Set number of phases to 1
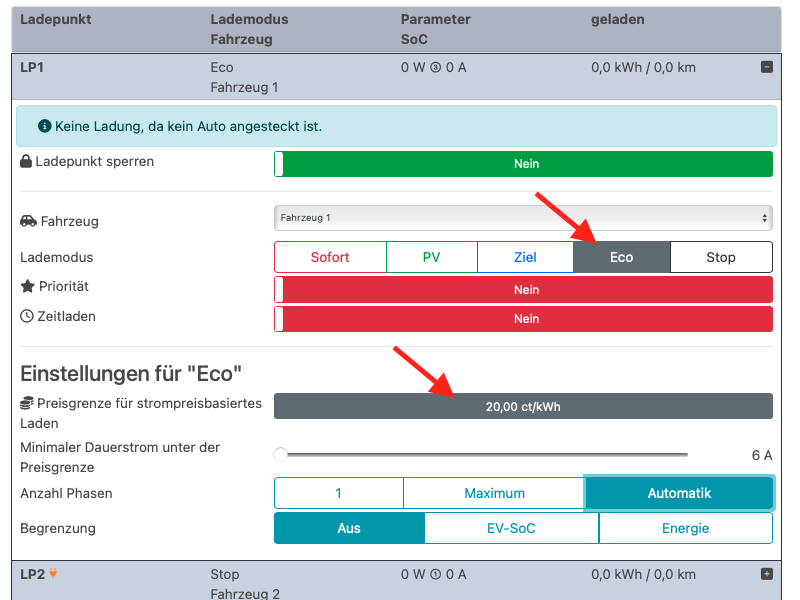Screen dimensions: 800x600 click(x=338, y=493)
